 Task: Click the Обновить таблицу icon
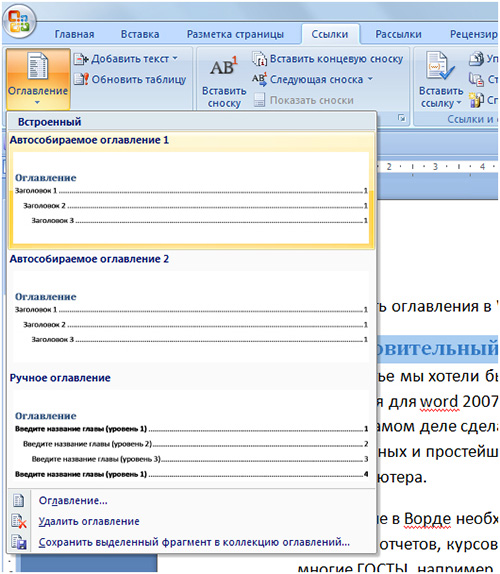(x=81, y=79)
